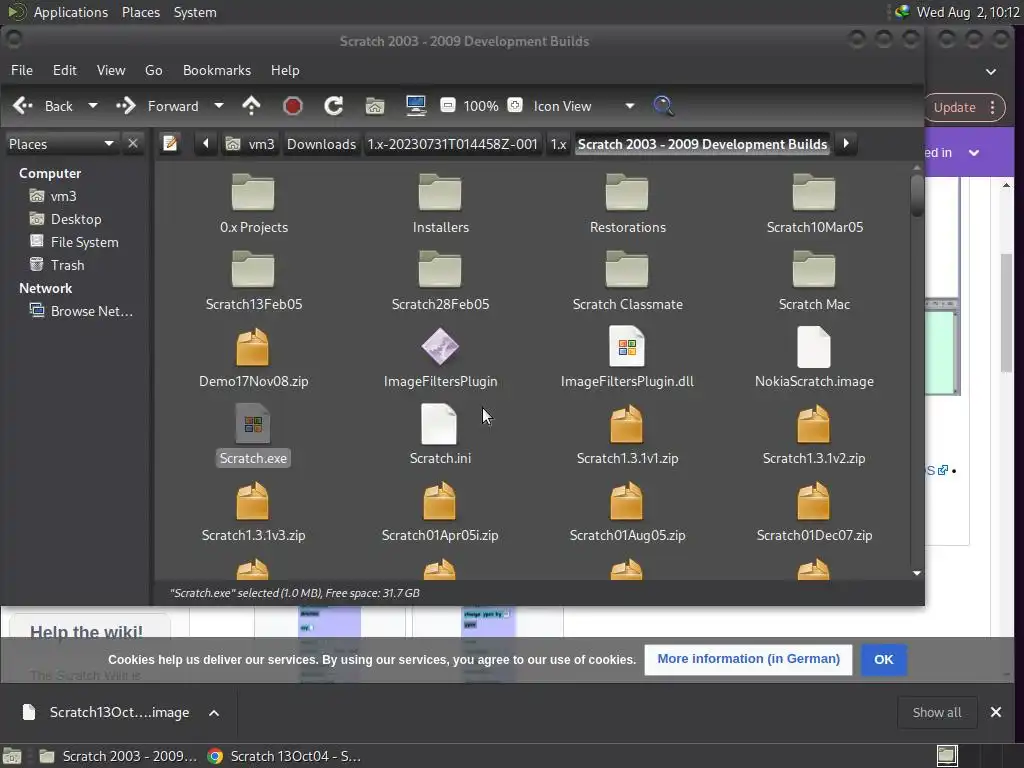Expand Scratch13Oct image download options chevron
This screenshot has width=1024, height=768.
tap(214, 712)
